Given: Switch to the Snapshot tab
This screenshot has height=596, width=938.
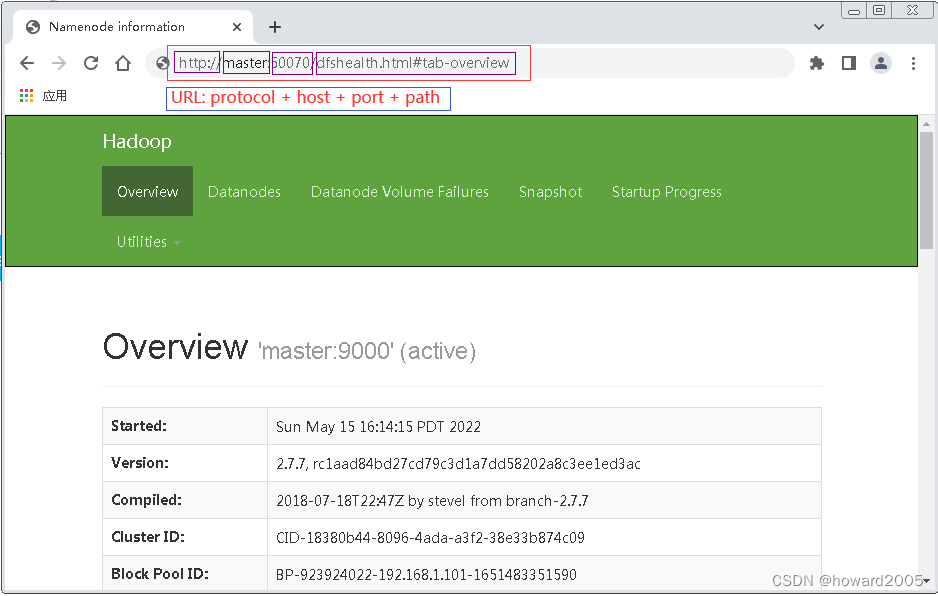Looking at the screenshot, I should [550, 191].
